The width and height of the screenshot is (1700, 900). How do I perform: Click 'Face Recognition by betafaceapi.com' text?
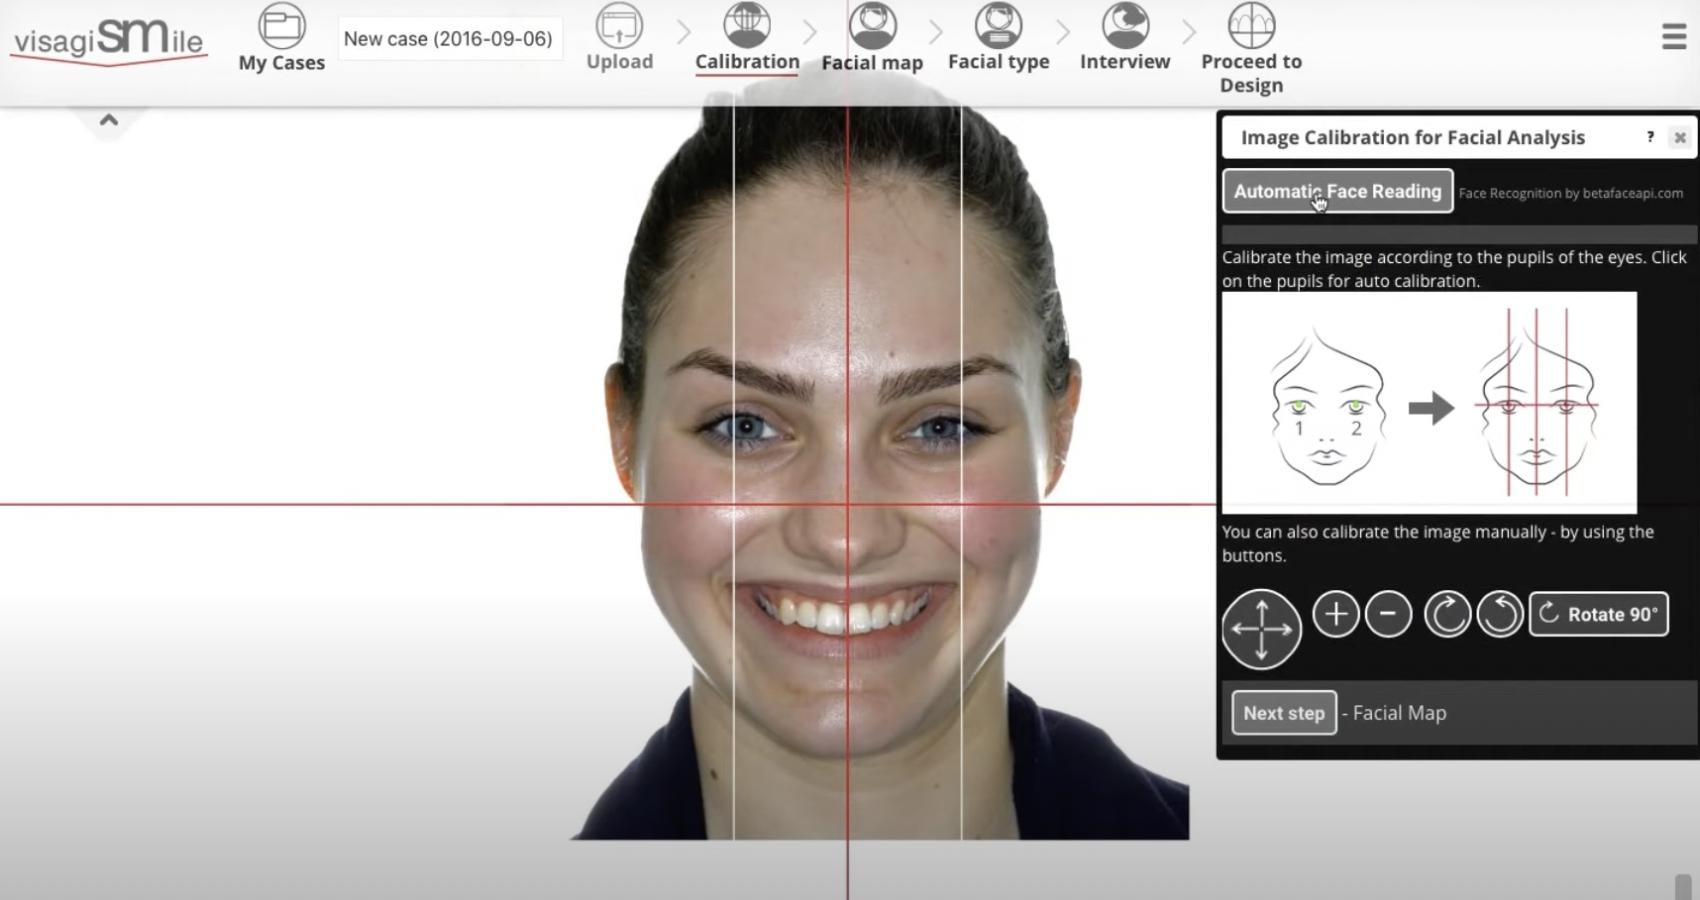[x=1570, y=193]
